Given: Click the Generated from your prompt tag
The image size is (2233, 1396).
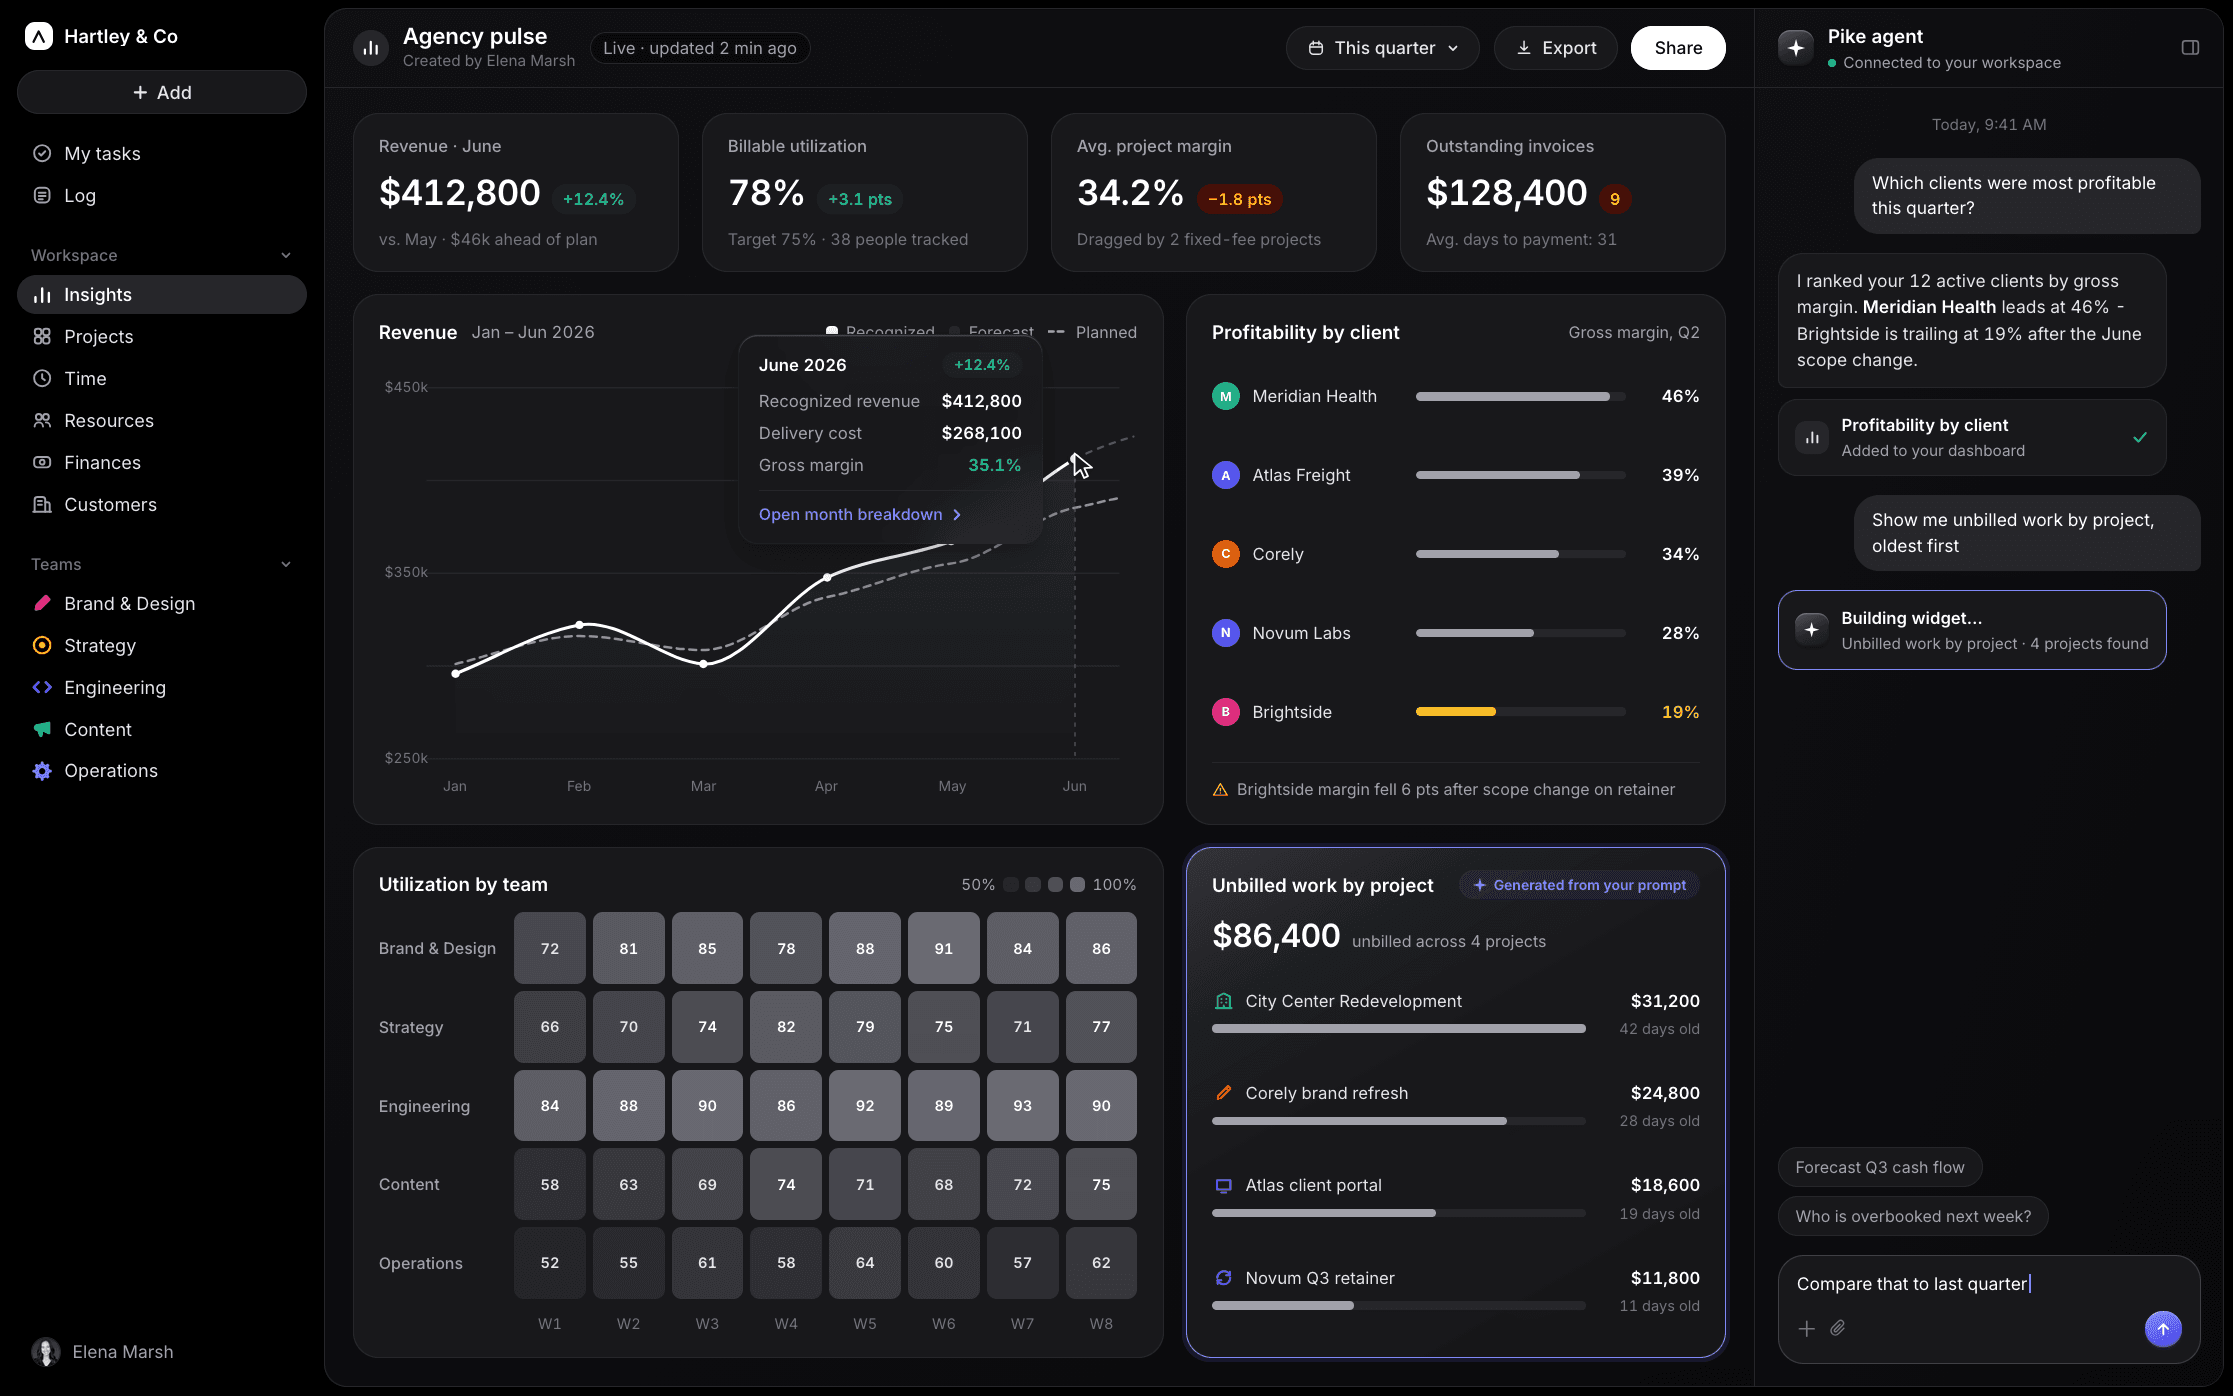Looking at the screenshot, I should tap(1579, 885).
